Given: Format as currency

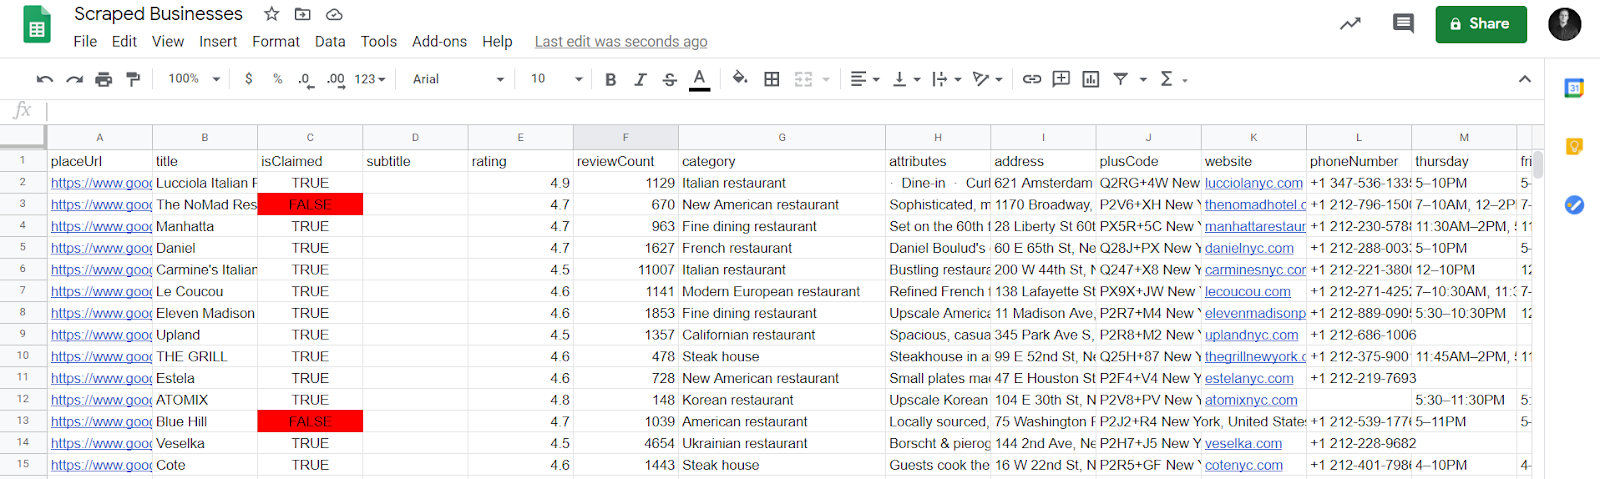Looking at the screenshot, I should (248, 79).
